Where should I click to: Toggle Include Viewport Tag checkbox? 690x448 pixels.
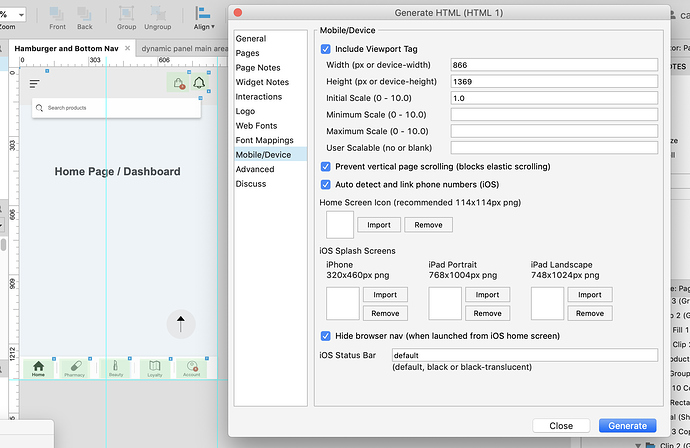point(326,49)
